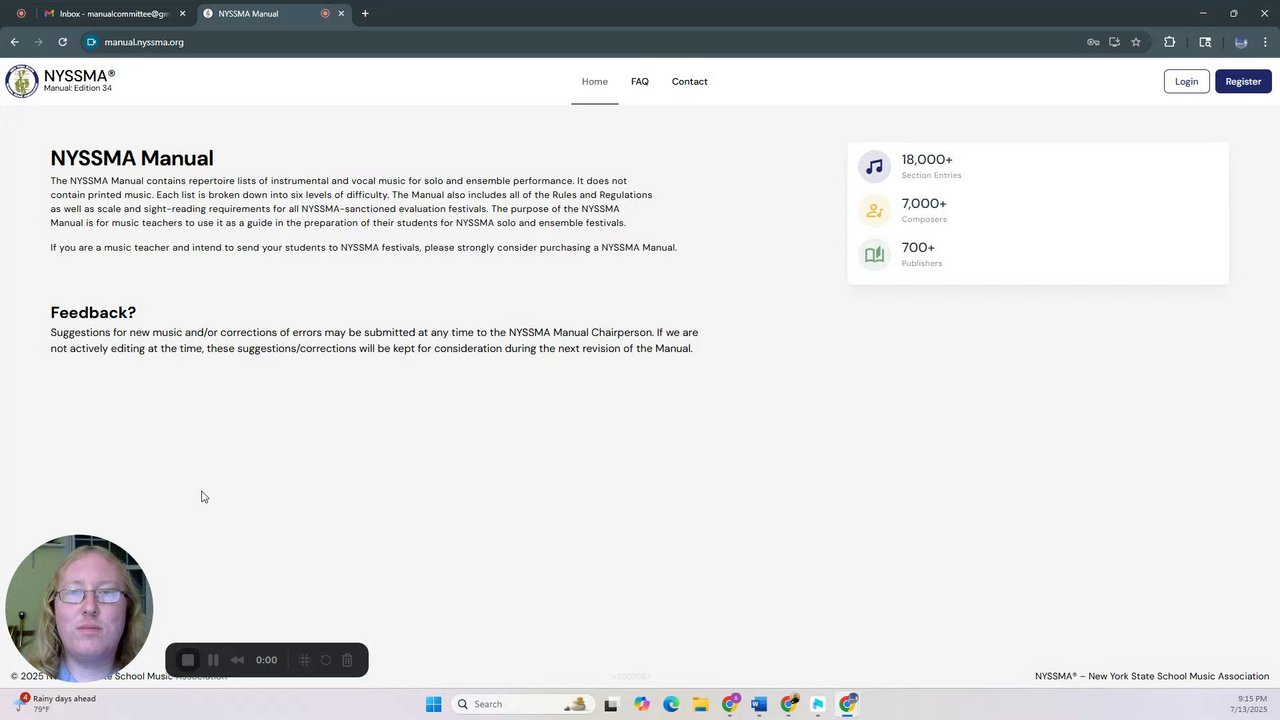Switch to the Gmail Inbox tab
1280x720 pixels.
(x=113, y=14)
